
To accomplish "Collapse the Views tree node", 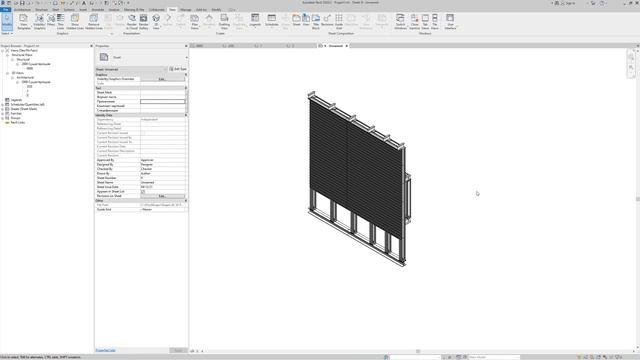I will (x=2, y=51).
